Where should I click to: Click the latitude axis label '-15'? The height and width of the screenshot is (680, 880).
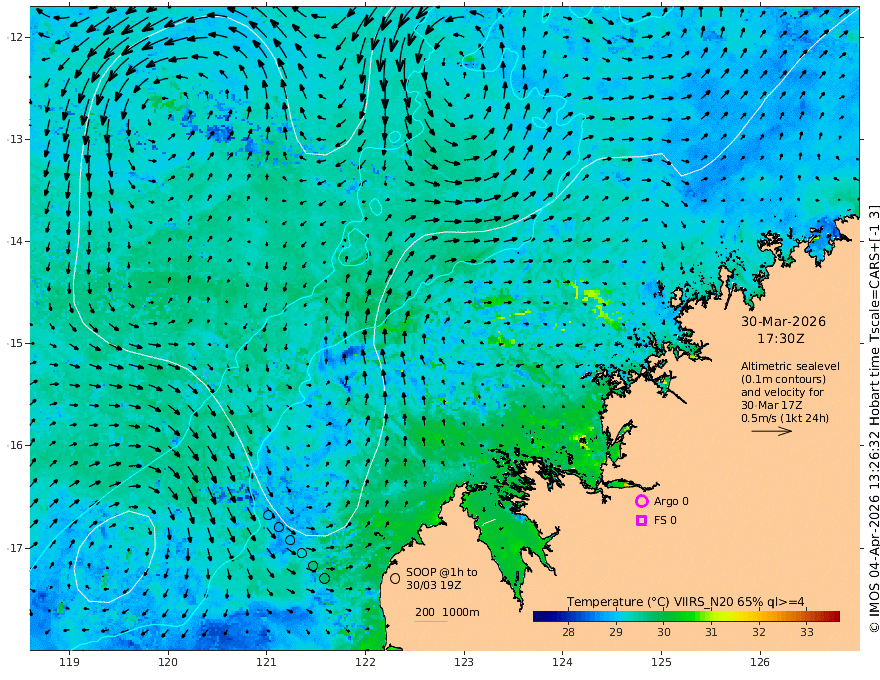[14, 343]
